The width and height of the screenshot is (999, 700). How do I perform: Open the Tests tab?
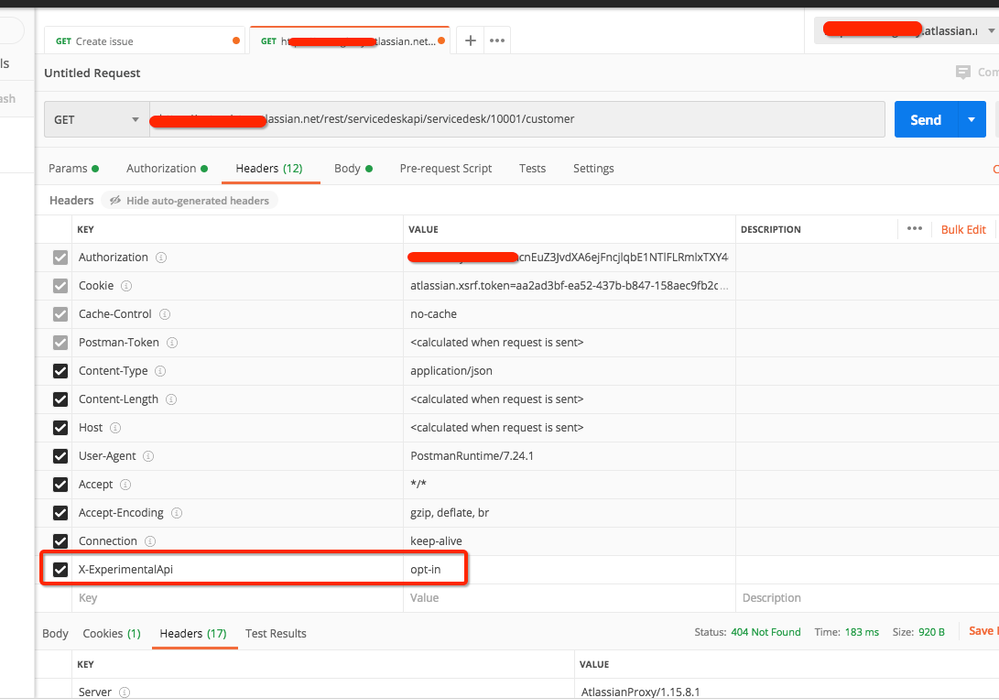(x=532, y=169)
